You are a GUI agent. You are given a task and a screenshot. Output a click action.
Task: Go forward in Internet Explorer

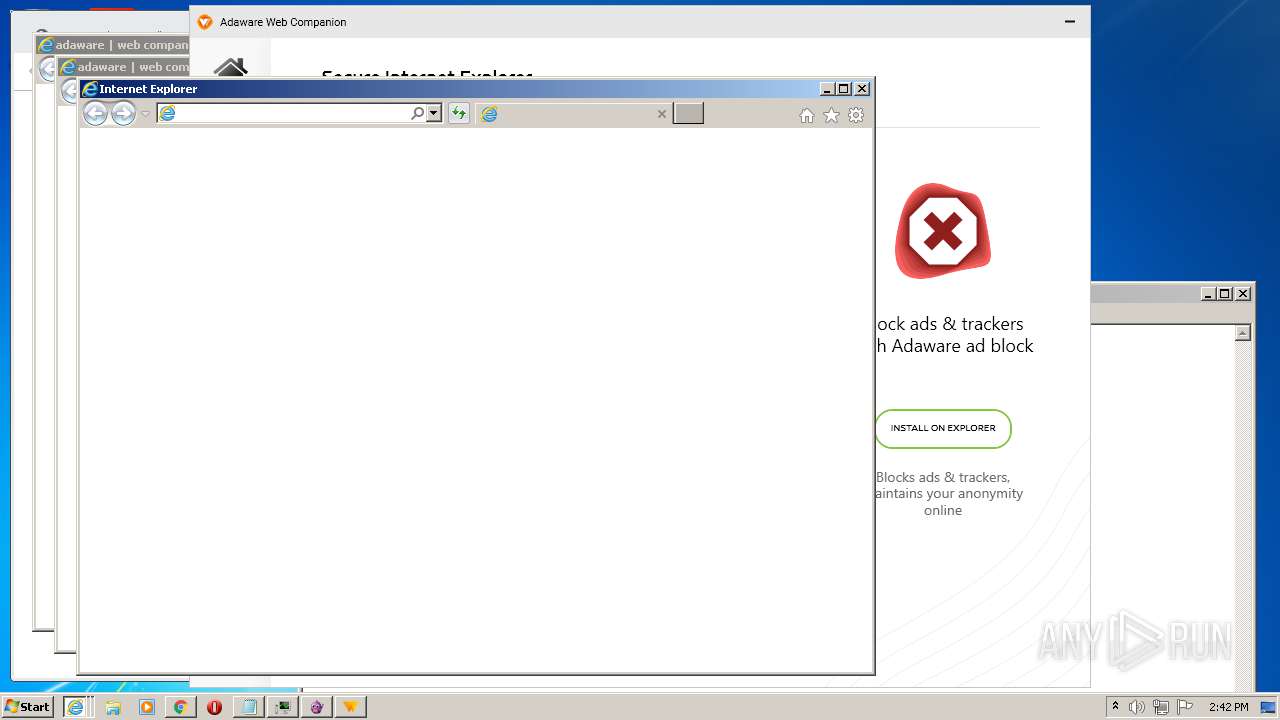(x=123, y=114)
